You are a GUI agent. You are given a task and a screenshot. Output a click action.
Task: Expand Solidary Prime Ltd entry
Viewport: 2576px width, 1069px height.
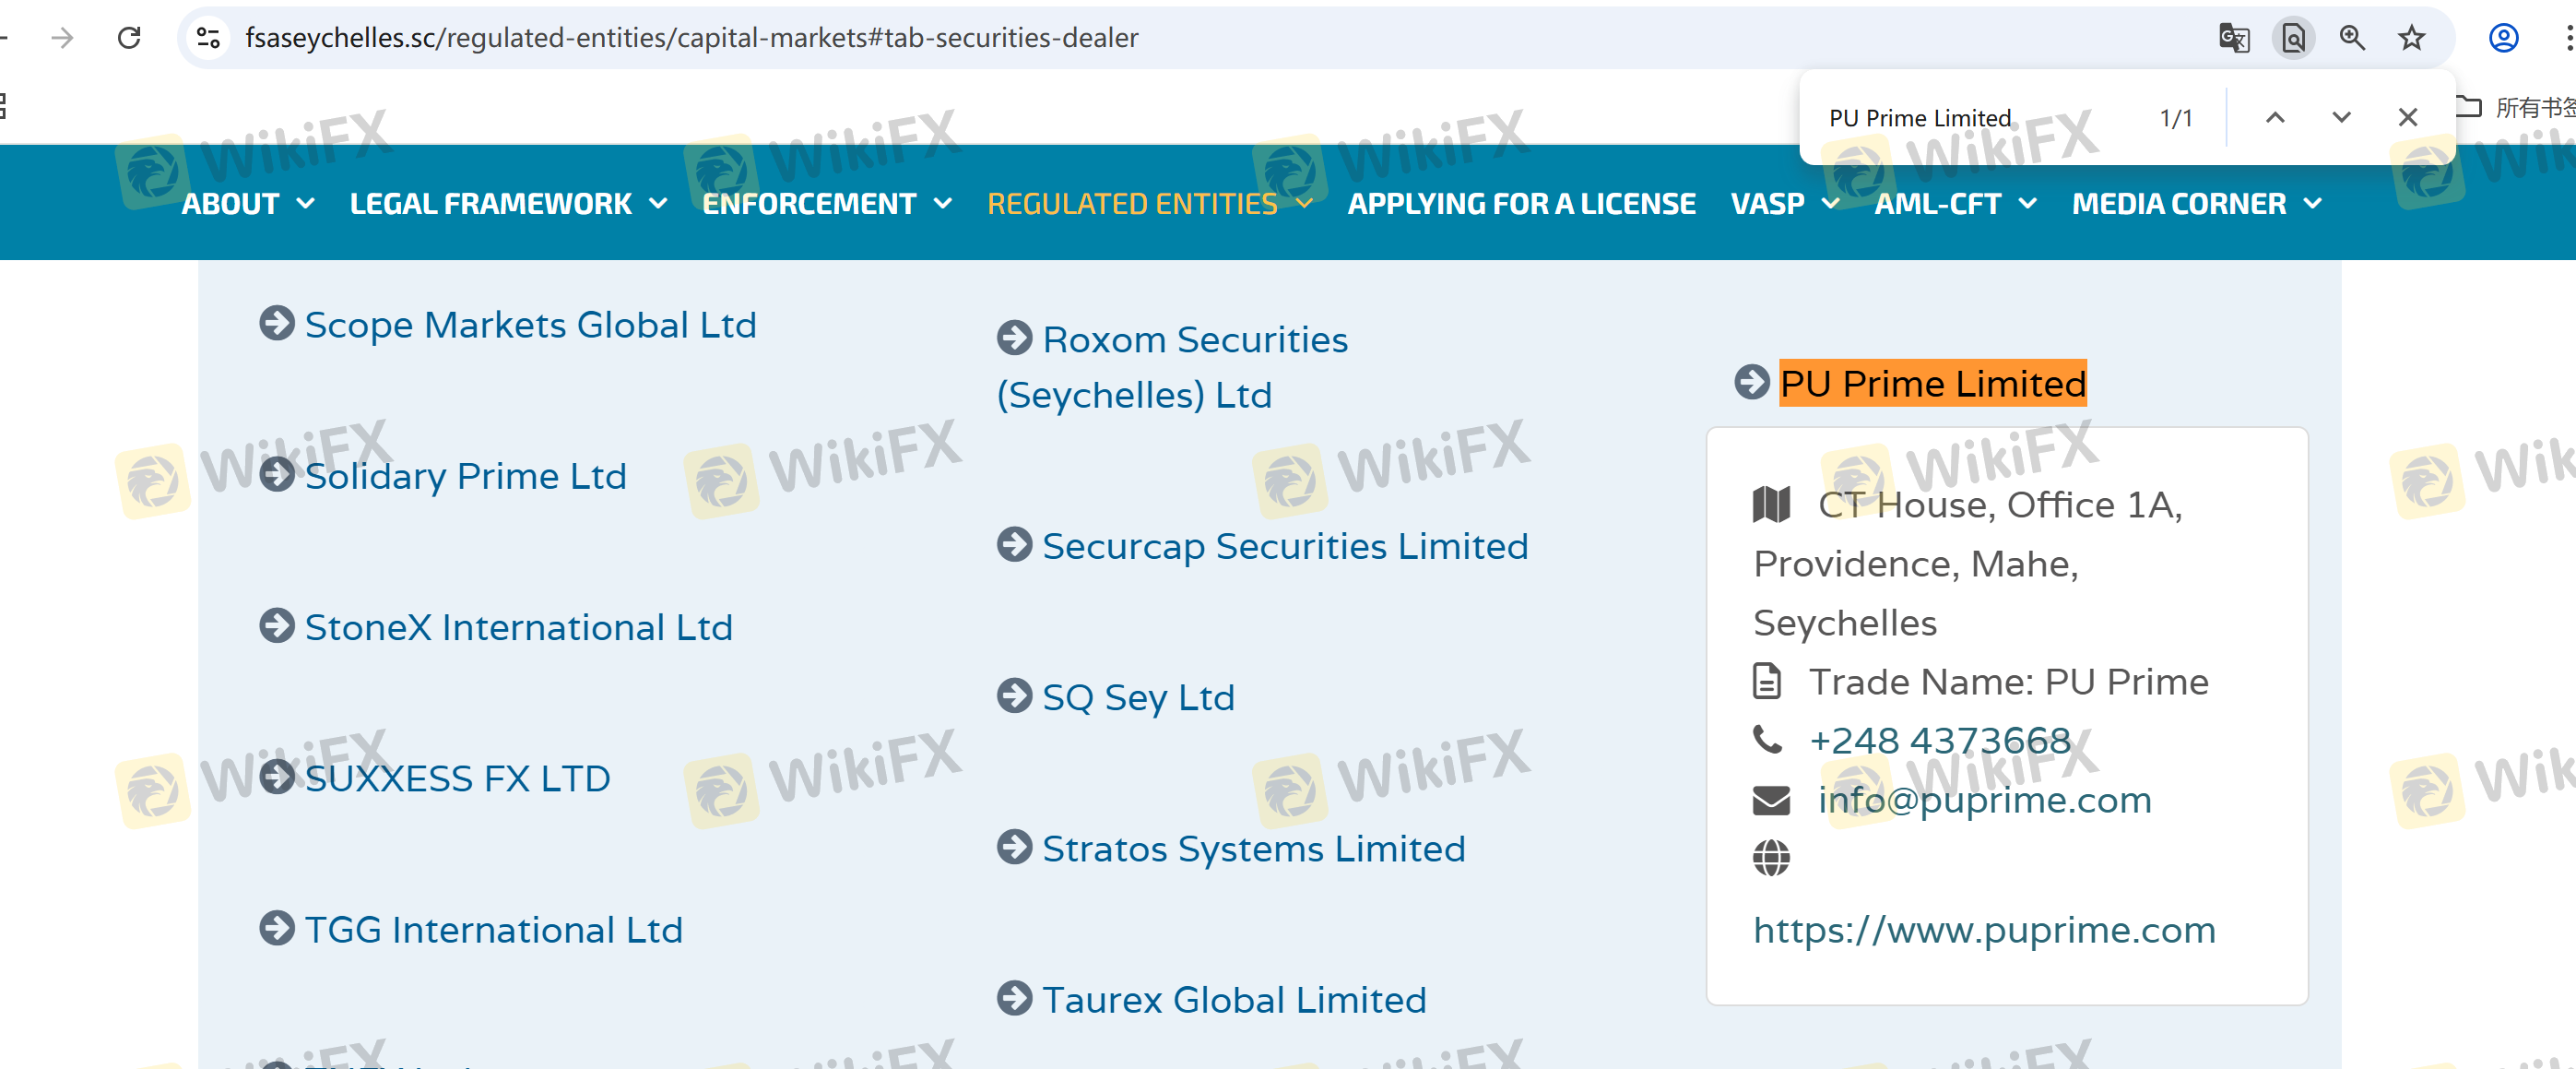pyautogui.click(x=465, y=476)
